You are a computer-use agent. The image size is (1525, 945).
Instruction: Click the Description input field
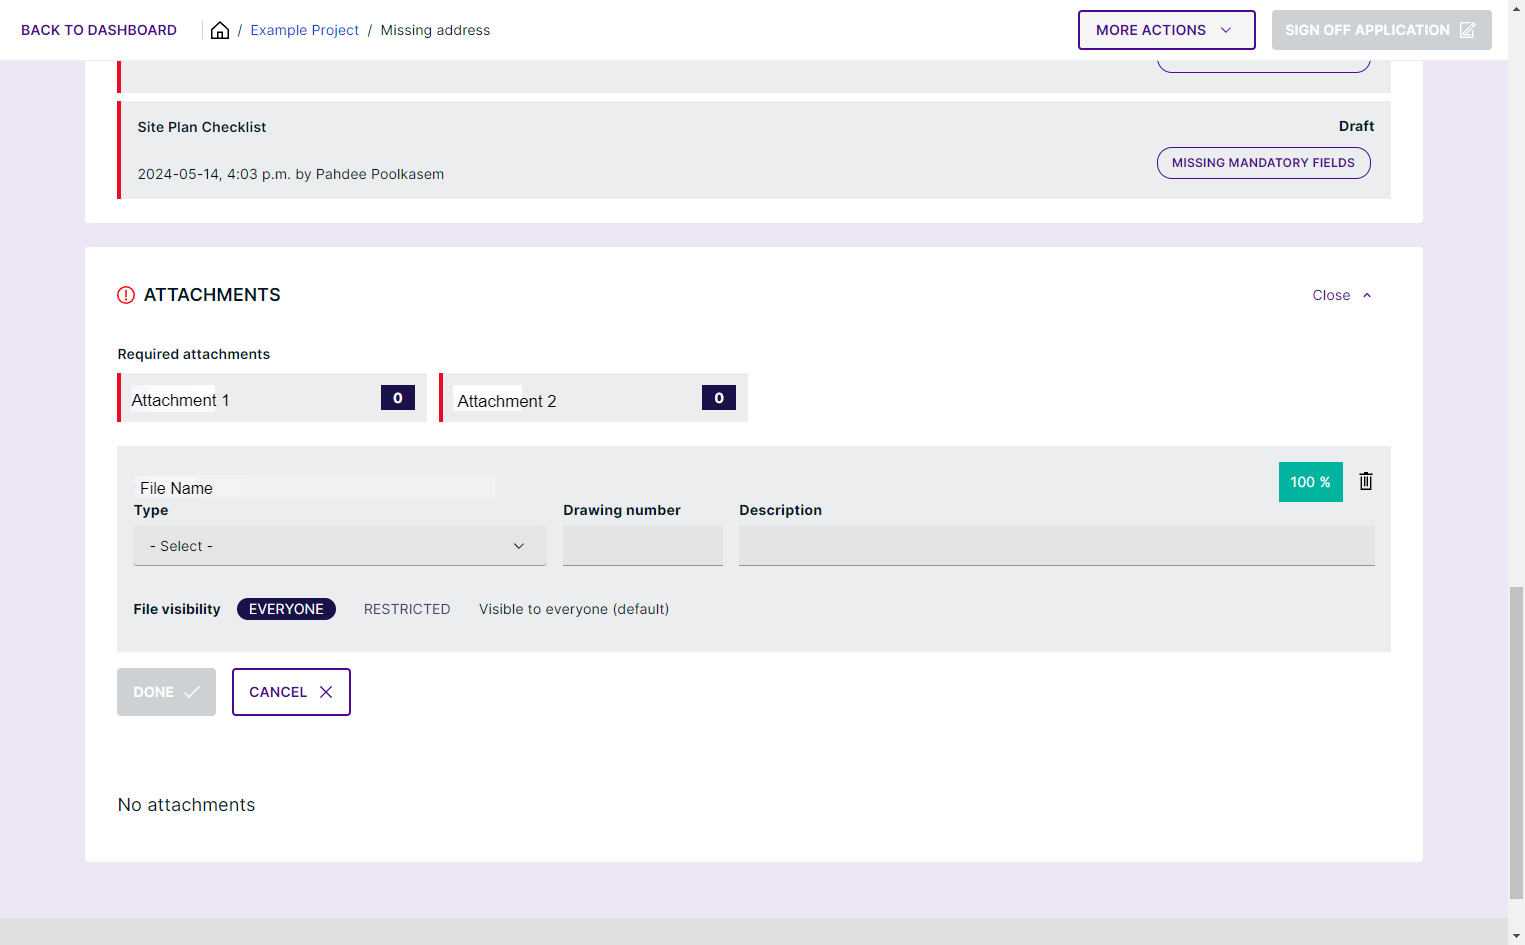click(x=1057, y=546)
